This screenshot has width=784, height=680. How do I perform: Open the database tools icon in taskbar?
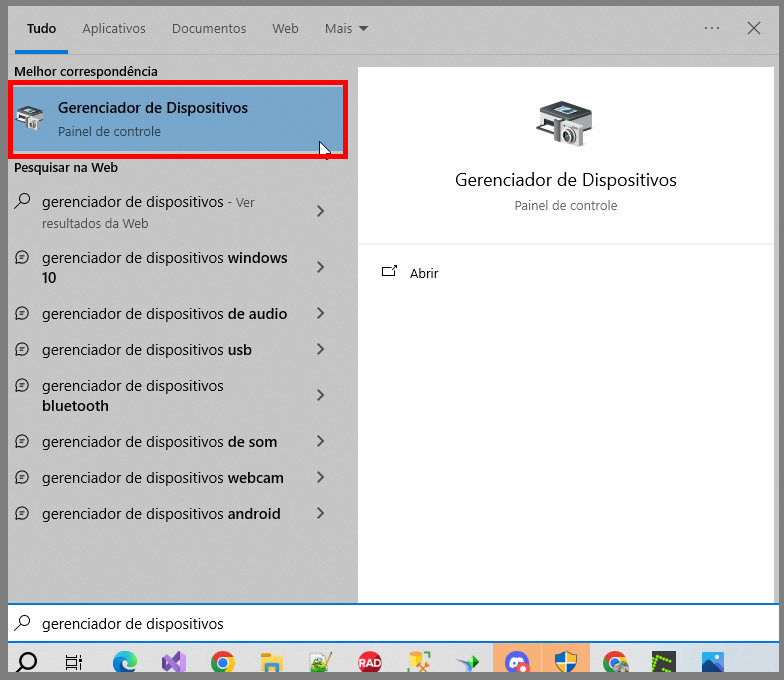(418, 662)
